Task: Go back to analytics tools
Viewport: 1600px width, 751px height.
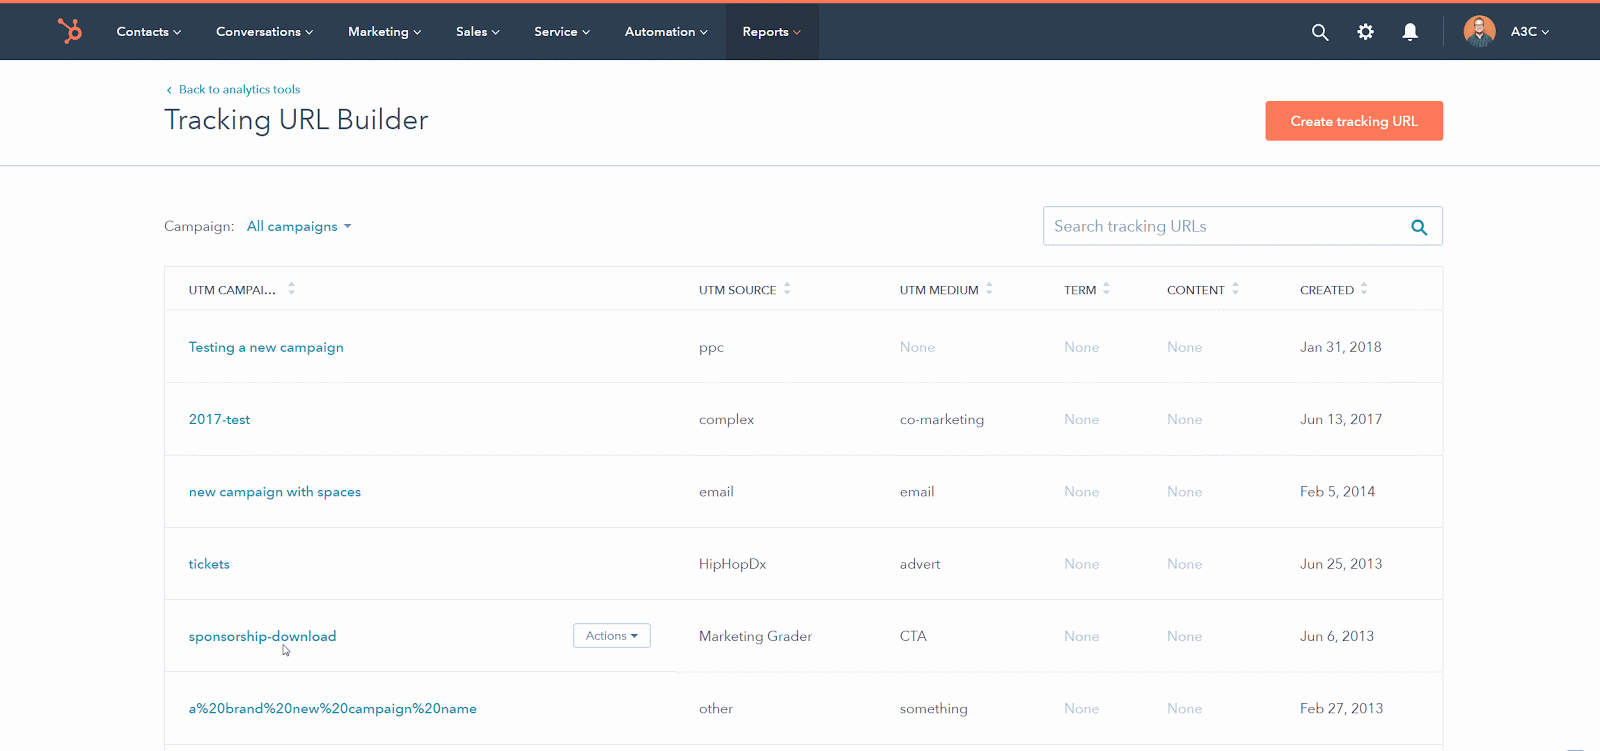Action: click(x=233, y=90)
